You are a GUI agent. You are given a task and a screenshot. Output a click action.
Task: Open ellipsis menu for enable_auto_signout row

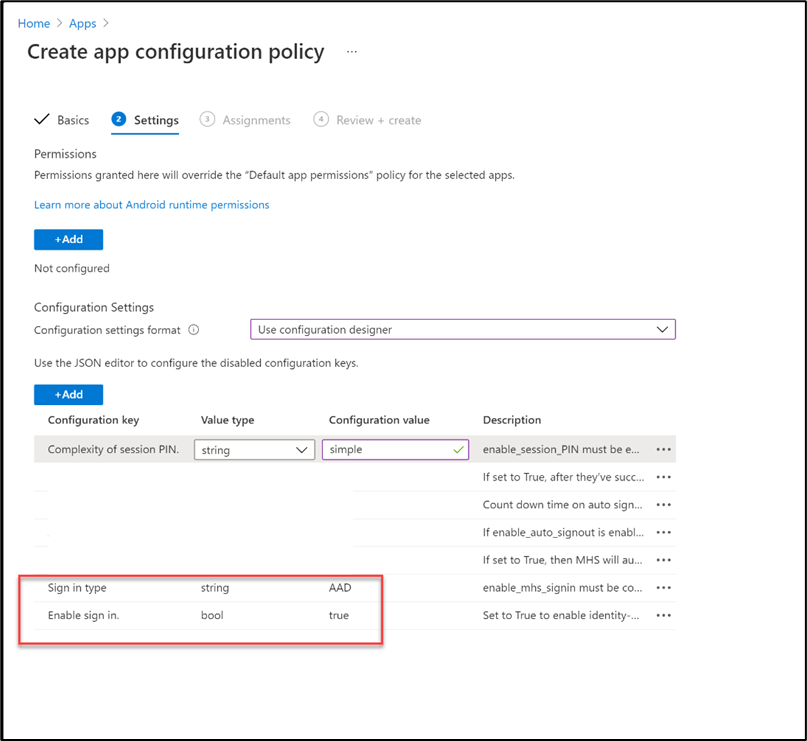pos(663,533)
